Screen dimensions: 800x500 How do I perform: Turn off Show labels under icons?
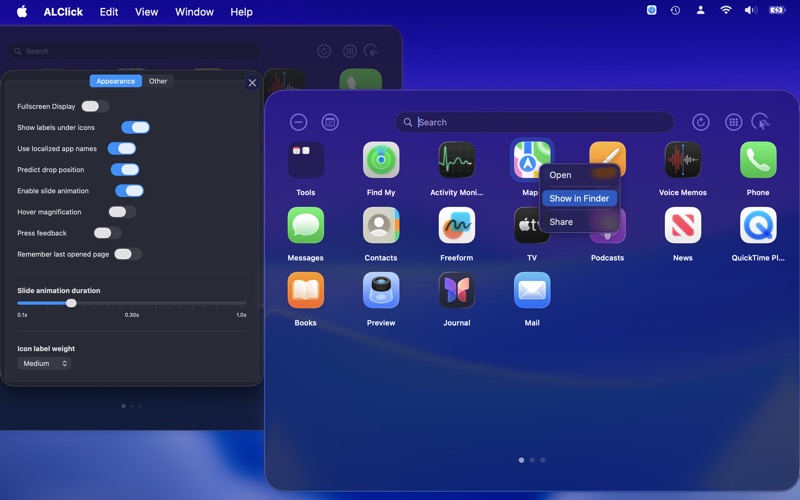[135, 128]
